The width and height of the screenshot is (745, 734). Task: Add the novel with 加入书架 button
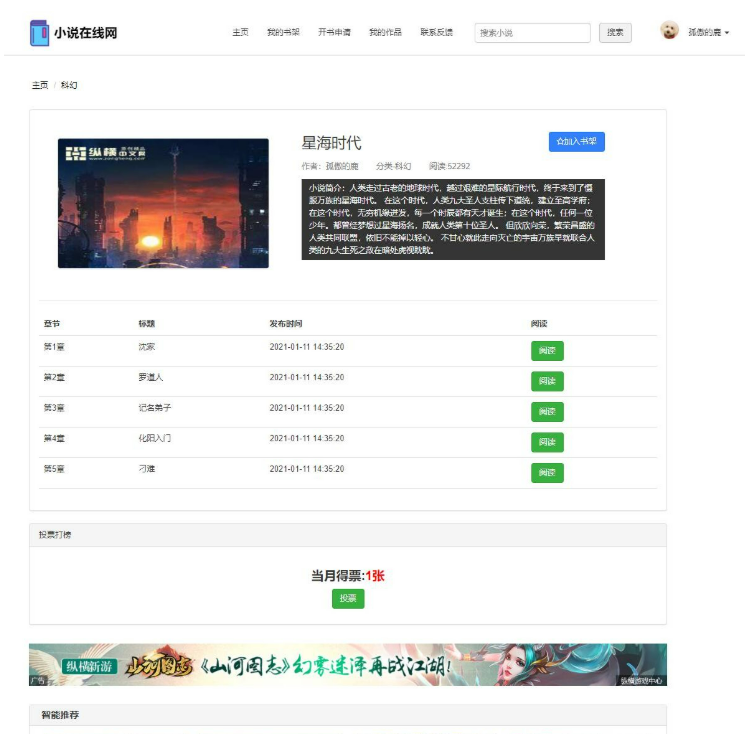tap(576, 142)
